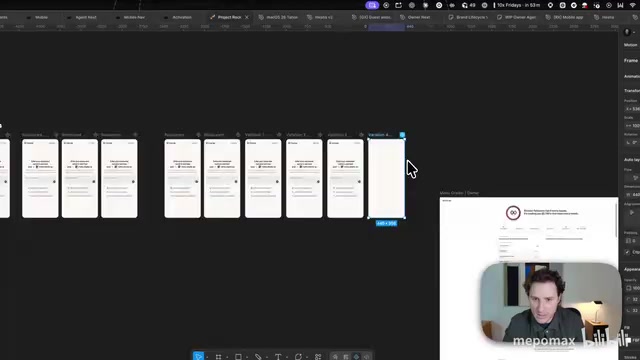
Task: Select the blank Variation 4 frame
Action: (x=386, y=178)
